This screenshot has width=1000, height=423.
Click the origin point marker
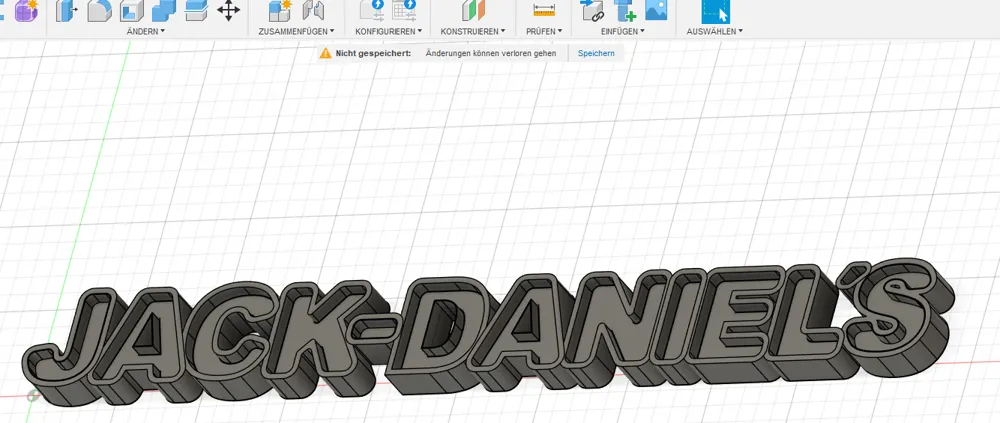click(x=33, y=396)
